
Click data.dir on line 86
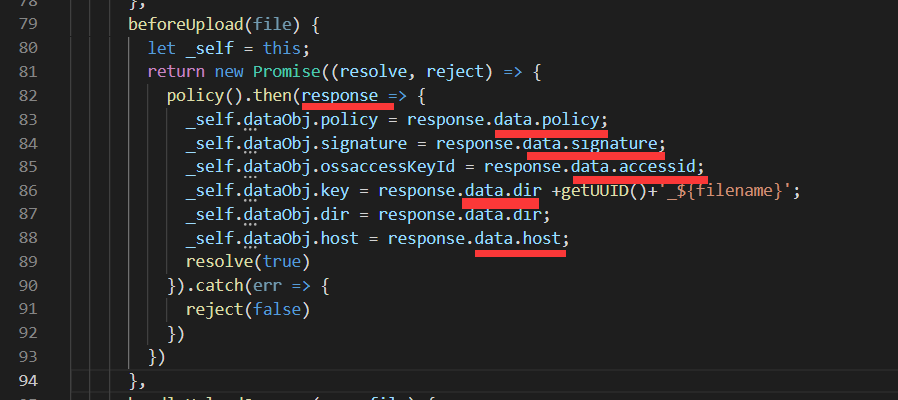[503, 191]
